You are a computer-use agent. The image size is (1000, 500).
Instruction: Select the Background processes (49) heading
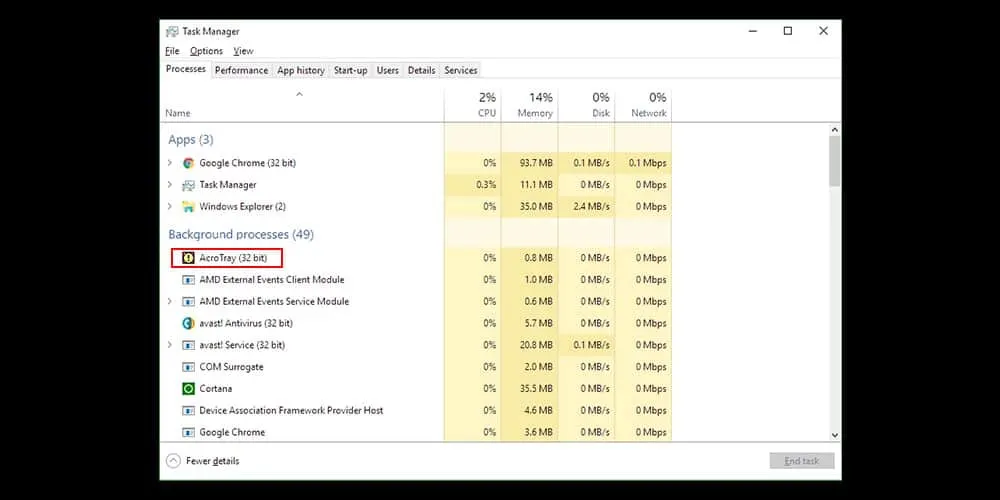tap(241, 234)
